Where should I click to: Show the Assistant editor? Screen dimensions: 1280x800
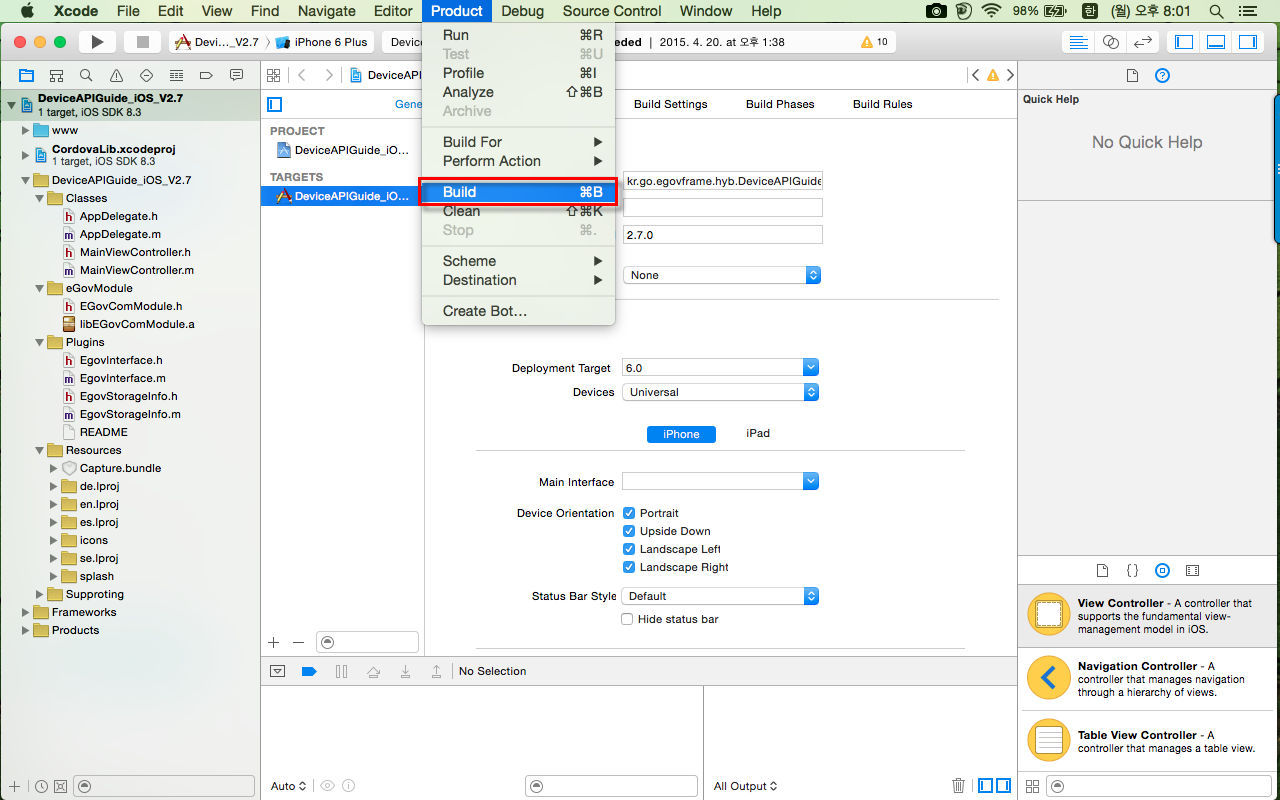tap(1110, 42)
